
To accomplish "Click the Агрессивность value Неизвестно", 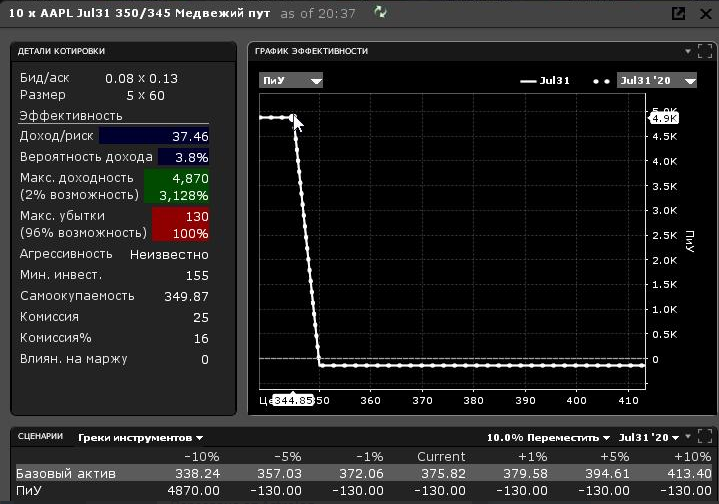I will tap(169, 255).
